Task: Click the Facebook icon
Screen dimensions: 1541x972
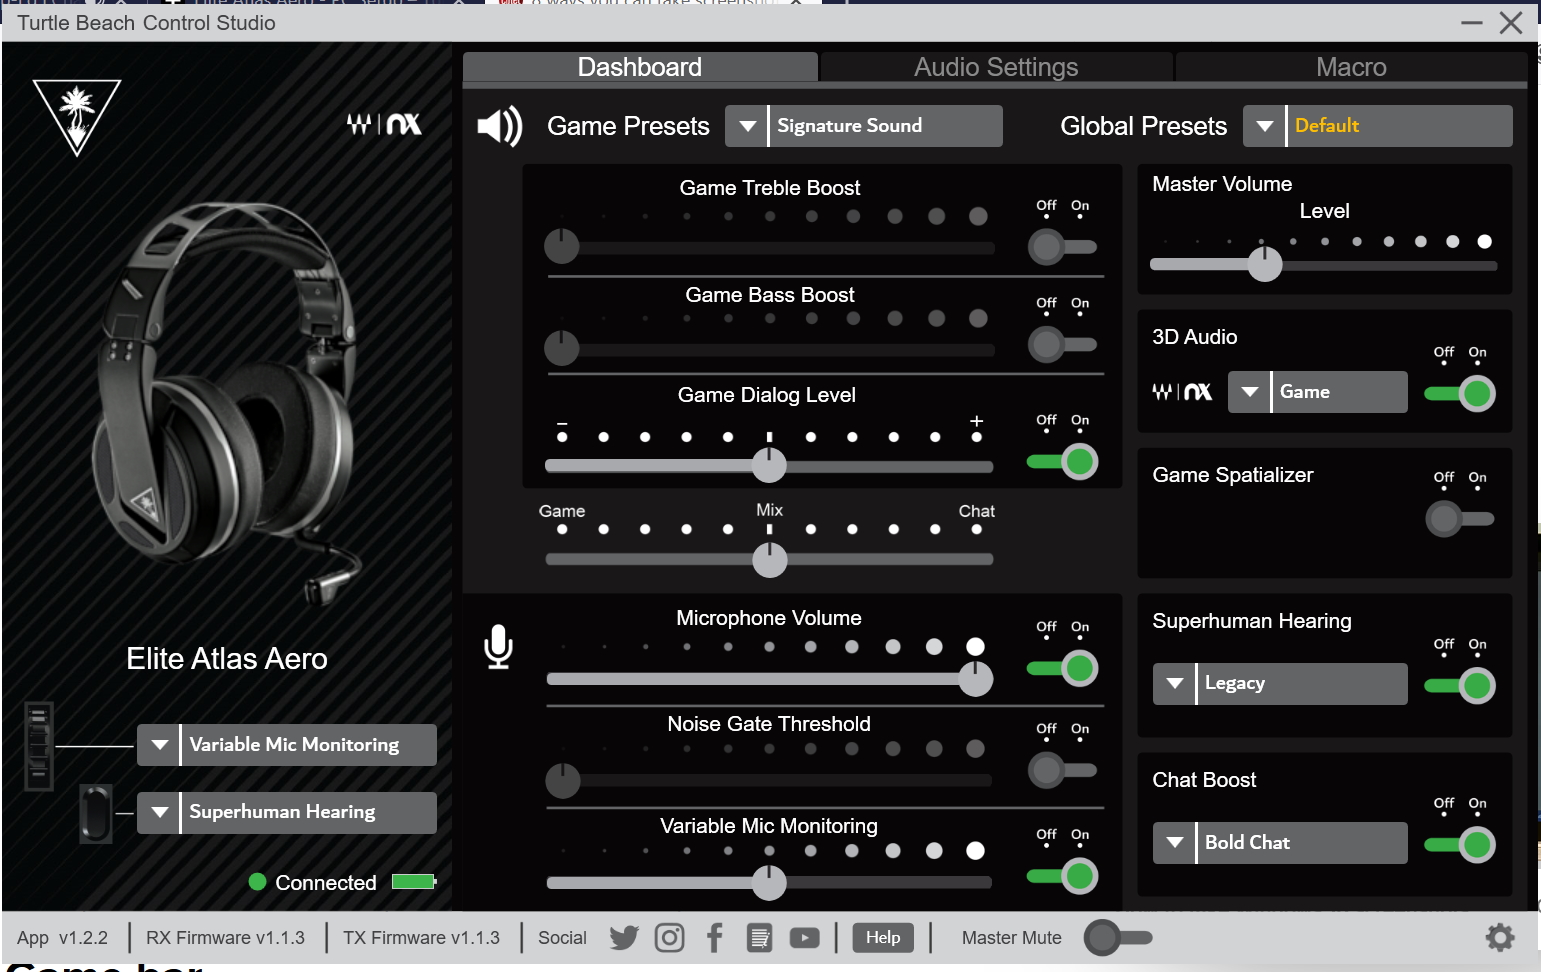Action: (x=714, y=938)
